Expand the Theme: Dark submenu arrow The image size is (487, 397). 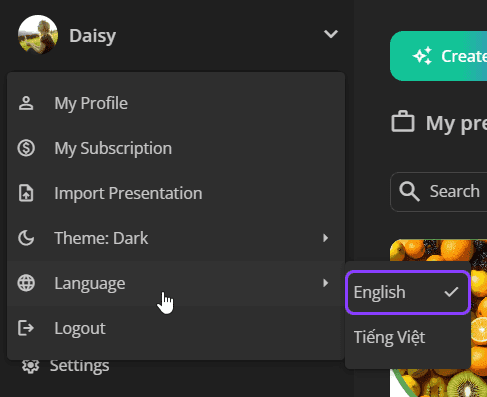click(x=326, y=238)
